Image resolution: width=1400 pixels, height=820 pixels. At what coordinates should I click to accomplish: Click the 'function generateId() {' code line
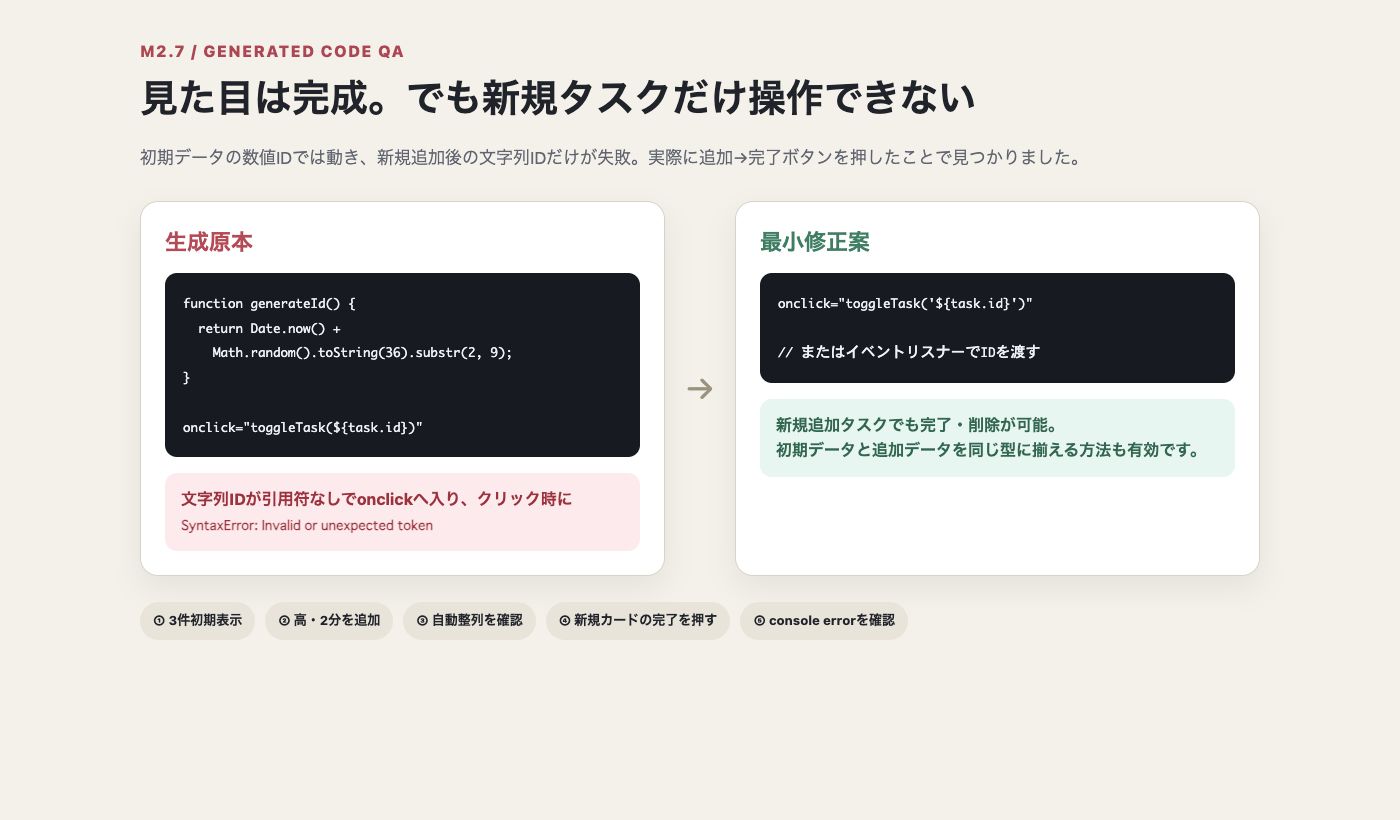point(269,303)
